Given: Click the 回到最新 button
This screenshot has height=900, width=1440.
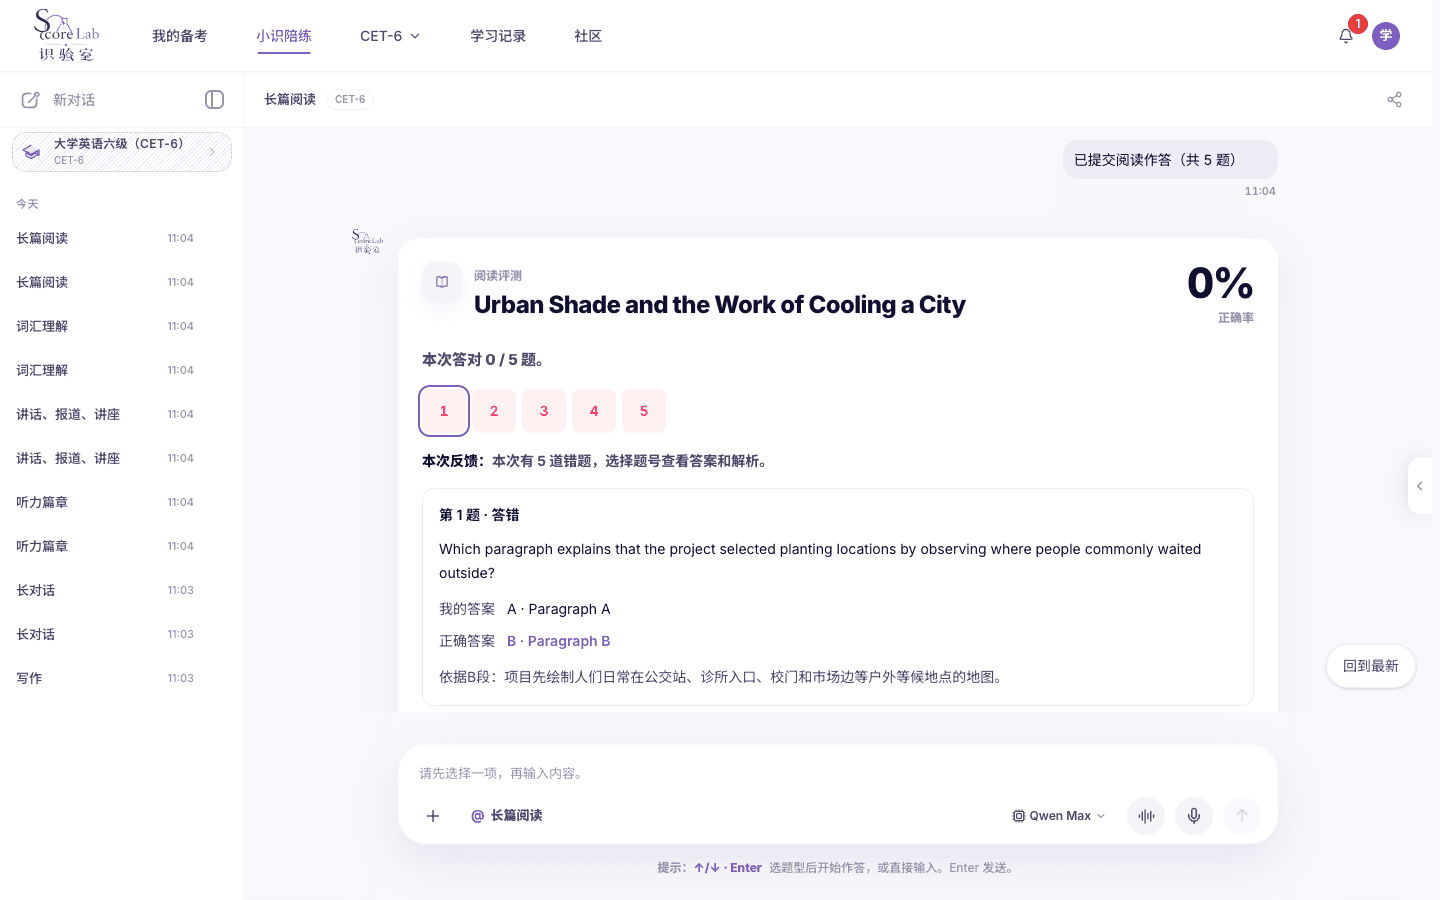Looking at the screenshot, I should (1371, 666).
